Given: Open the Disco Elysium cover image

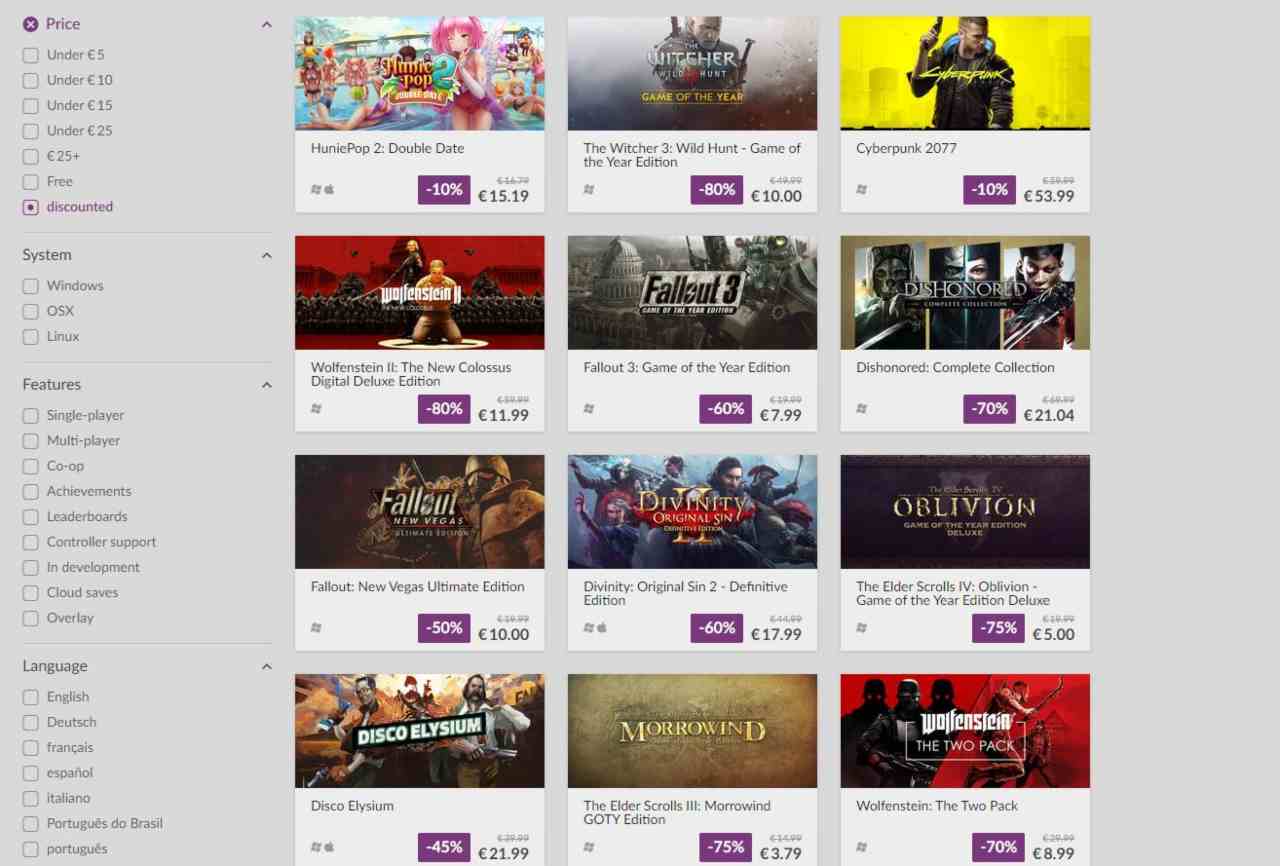Looking at the screenshot, I should pyautogui.click(x=420, y=731).
